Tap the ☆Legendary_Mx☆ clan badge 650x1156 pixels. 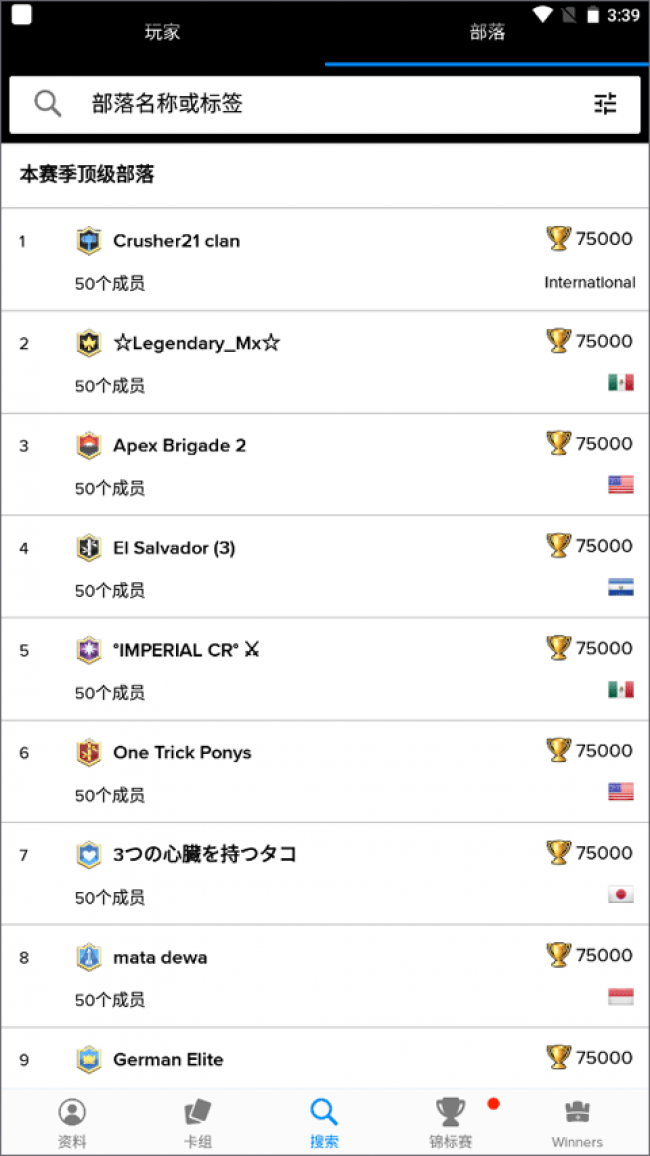89,343
